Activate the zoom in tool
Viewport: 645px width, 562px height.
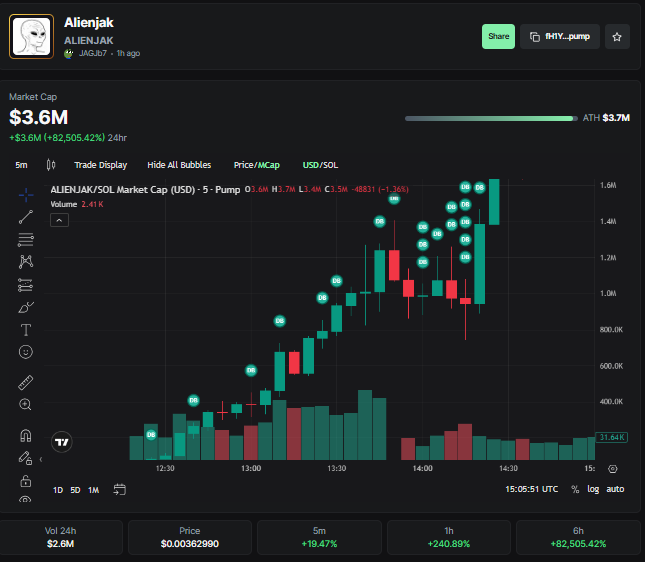[x=26, y=405]
